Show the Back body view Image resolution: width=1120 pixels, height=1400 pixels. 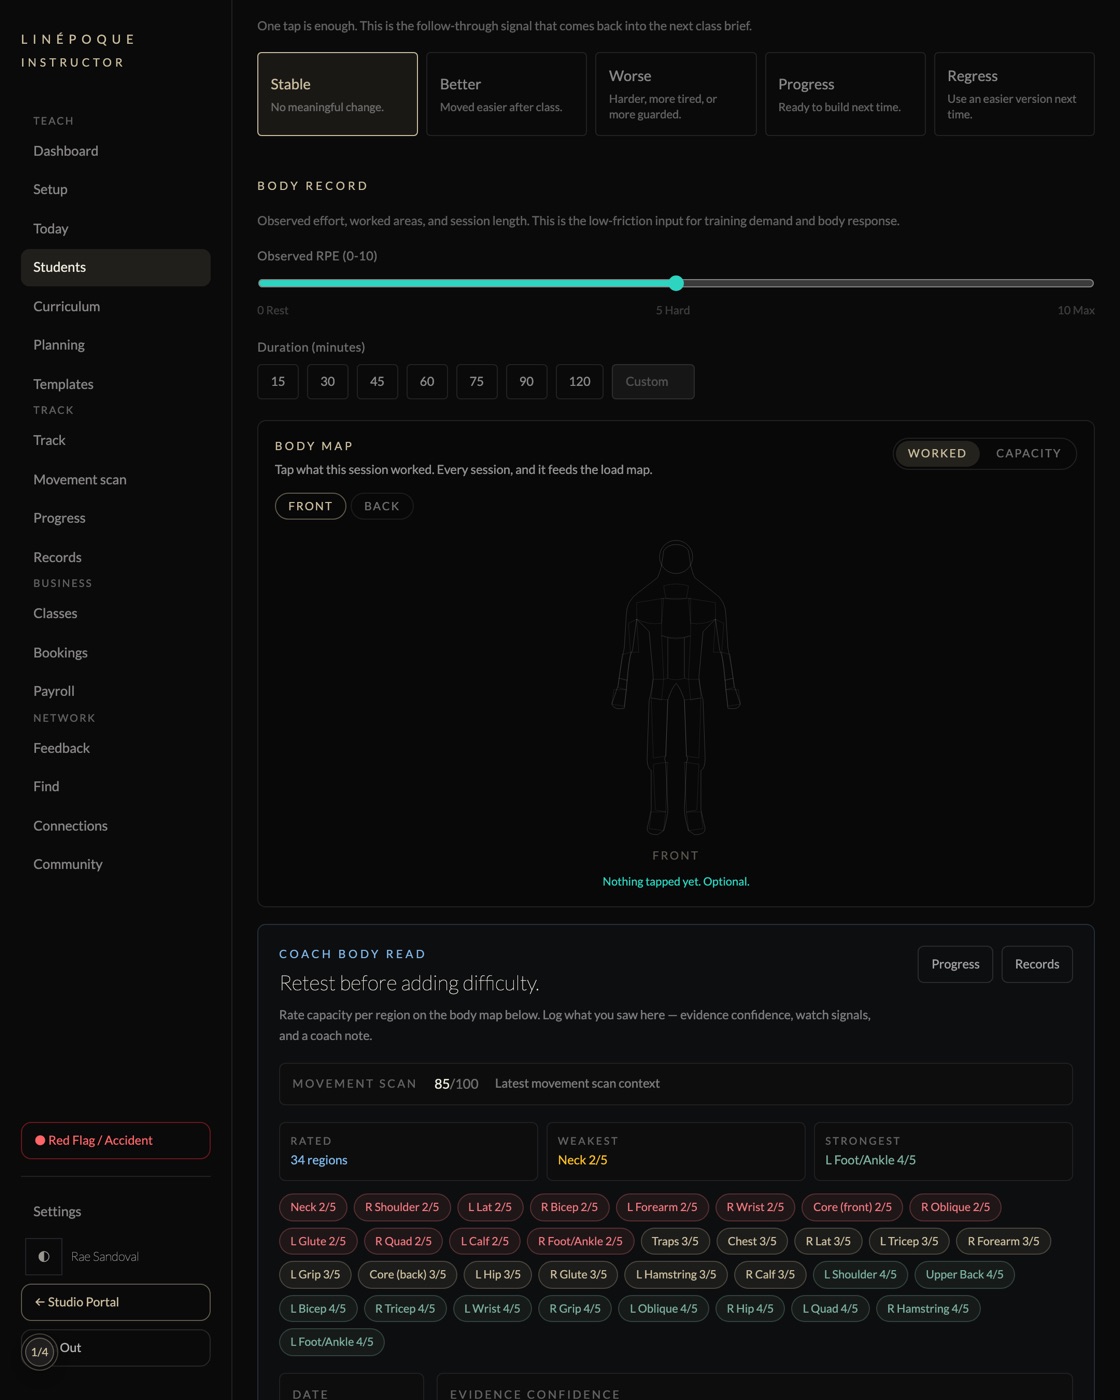[x=382, y=506]
